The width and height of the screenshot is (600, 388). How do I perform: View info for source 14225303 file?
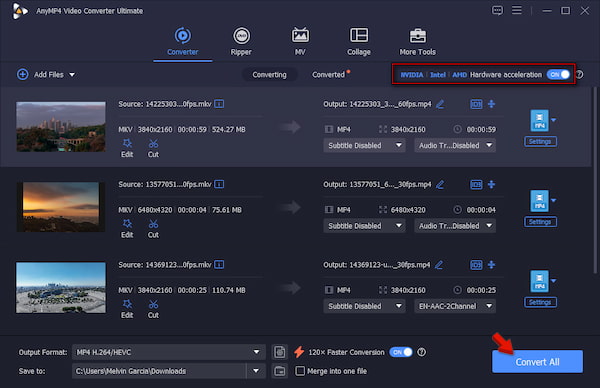tap(219, 104)
